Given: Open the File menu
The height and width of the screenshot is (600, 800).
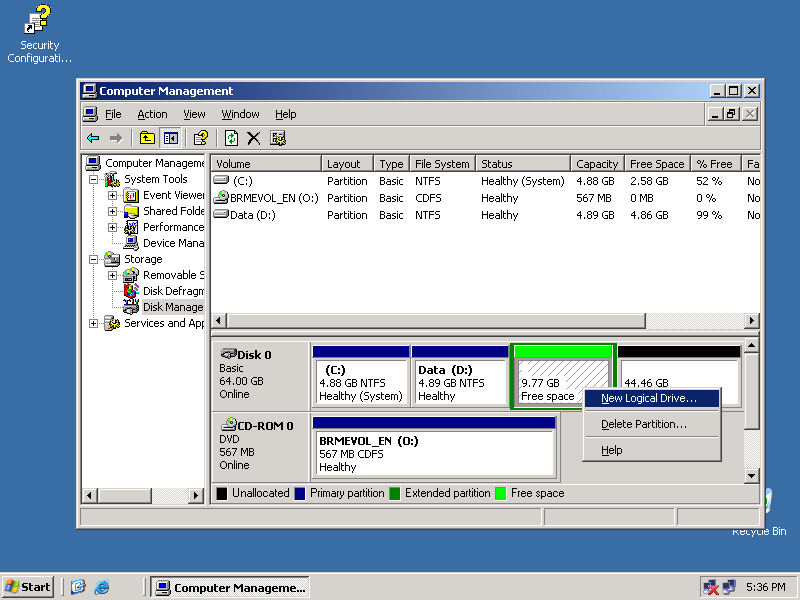Looking at the screenshot, I should tap(113, 114).
